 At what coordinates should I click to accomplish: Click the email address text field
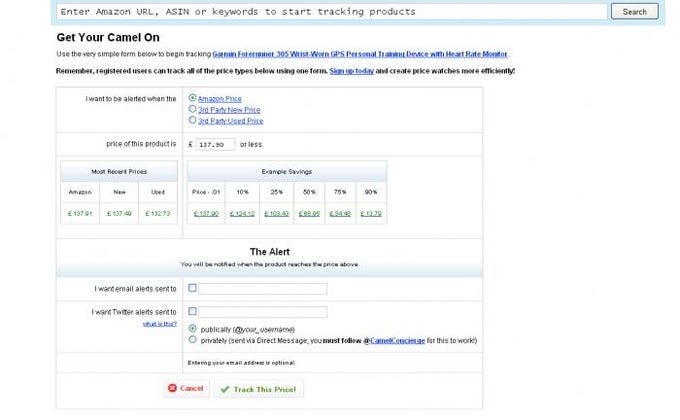click(262, 288)
